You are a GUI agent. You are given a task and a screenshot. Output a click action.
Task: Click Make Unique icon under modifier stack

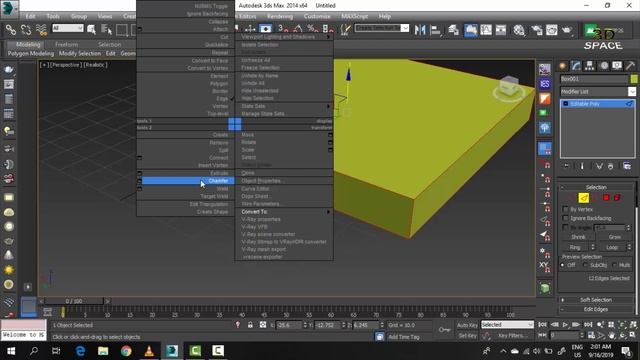599,166
